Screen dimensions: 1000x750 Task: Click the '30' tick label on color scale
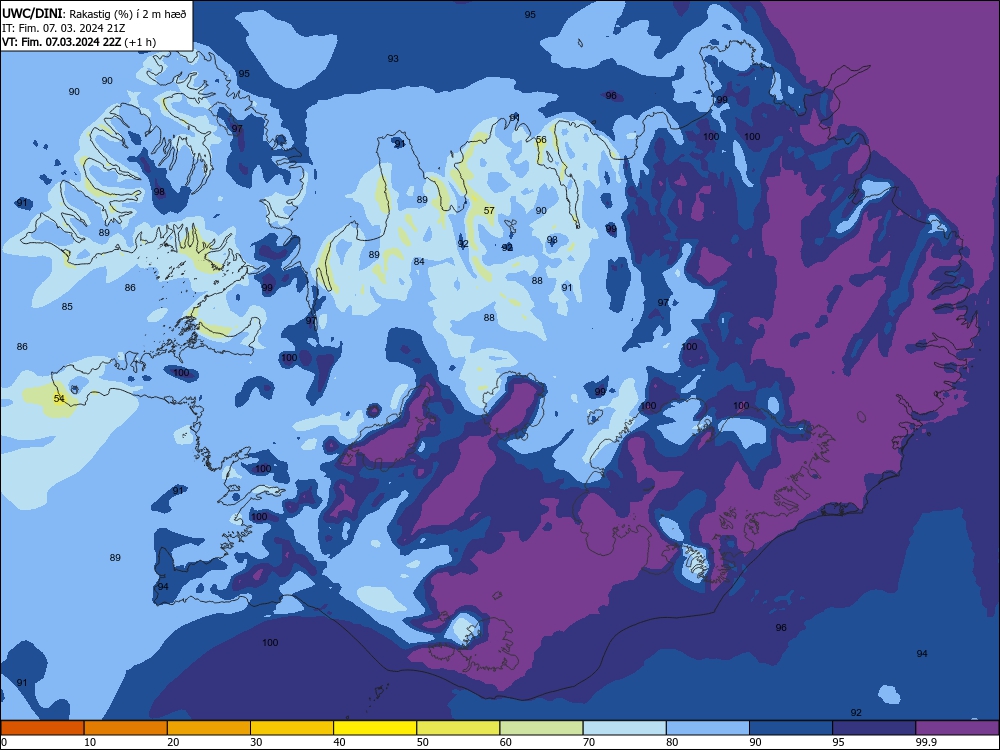[x=256, y=742]
